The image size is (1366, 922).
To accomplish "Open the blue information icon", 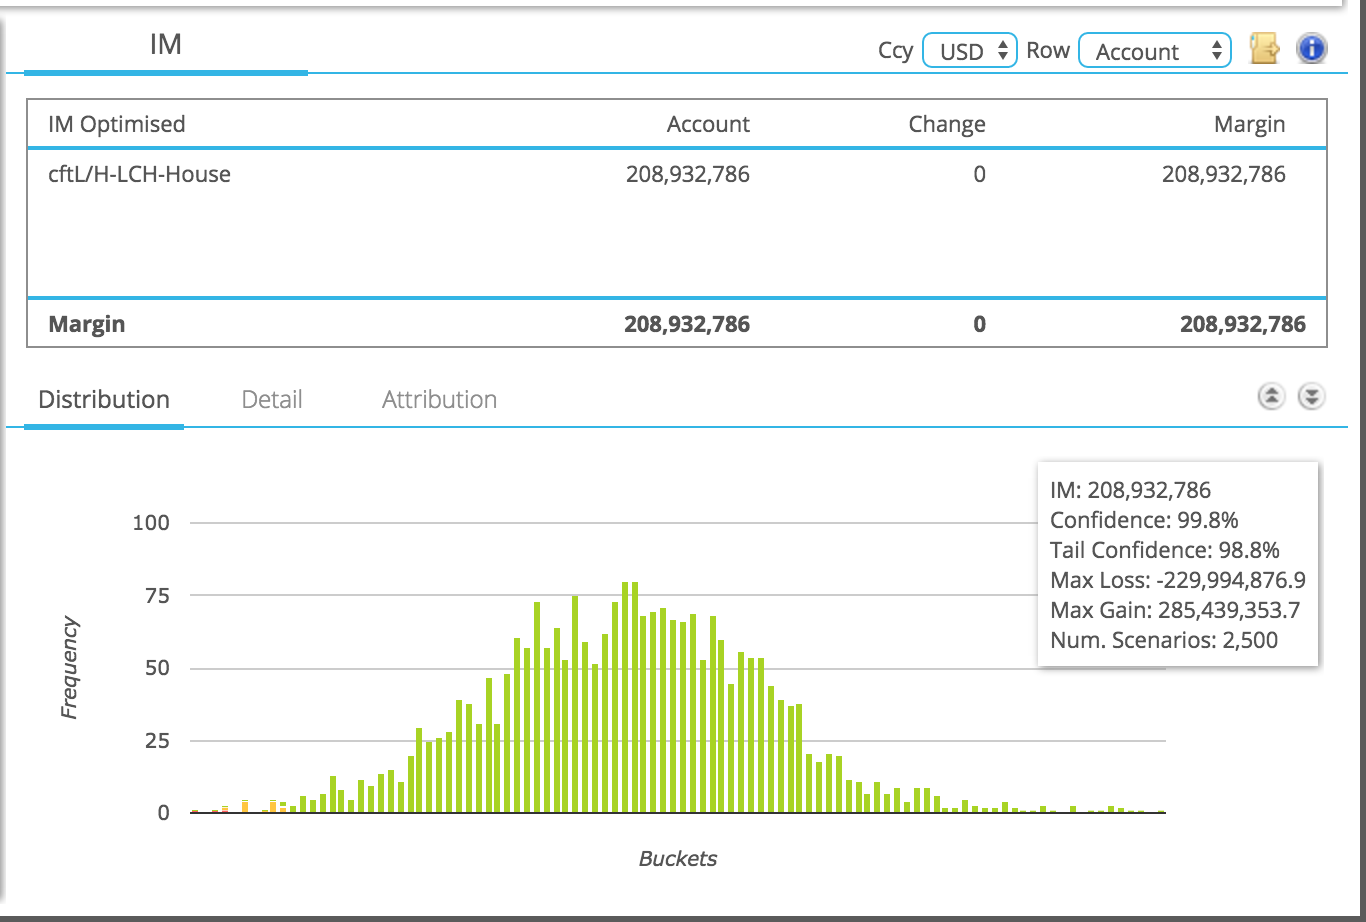I will [x=1311, y=49].
